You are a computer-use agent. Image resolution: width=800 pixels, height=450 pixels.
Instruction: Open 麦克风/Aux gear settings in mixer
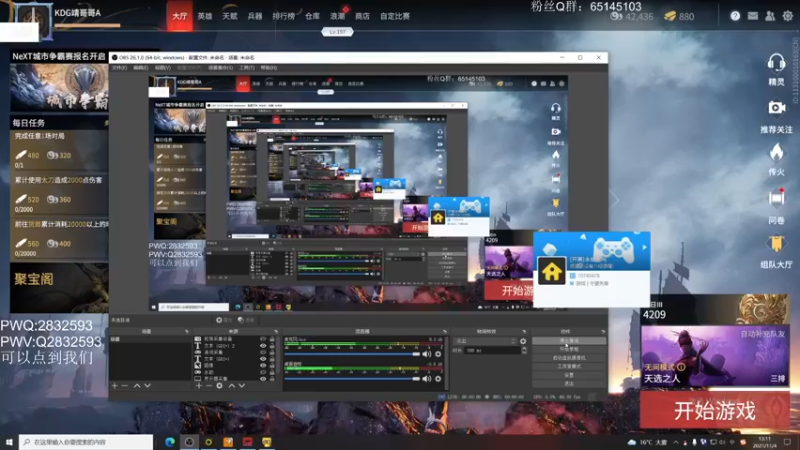point(438,354)
